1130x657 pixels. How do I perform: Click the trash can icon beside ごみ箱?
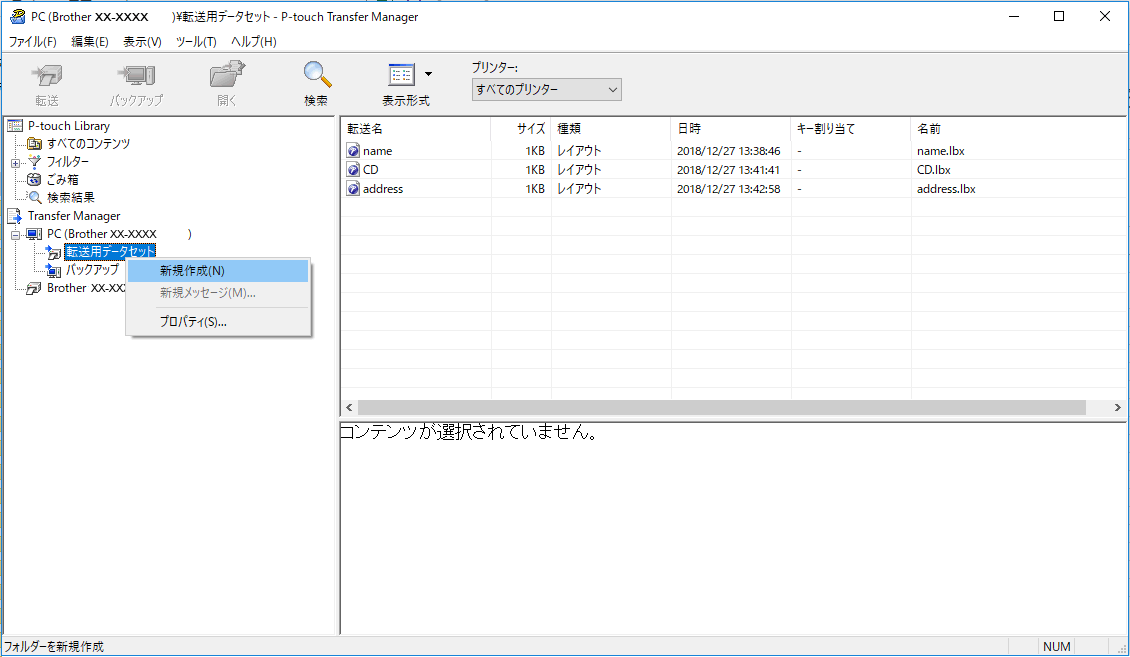(x=34, y=180)
